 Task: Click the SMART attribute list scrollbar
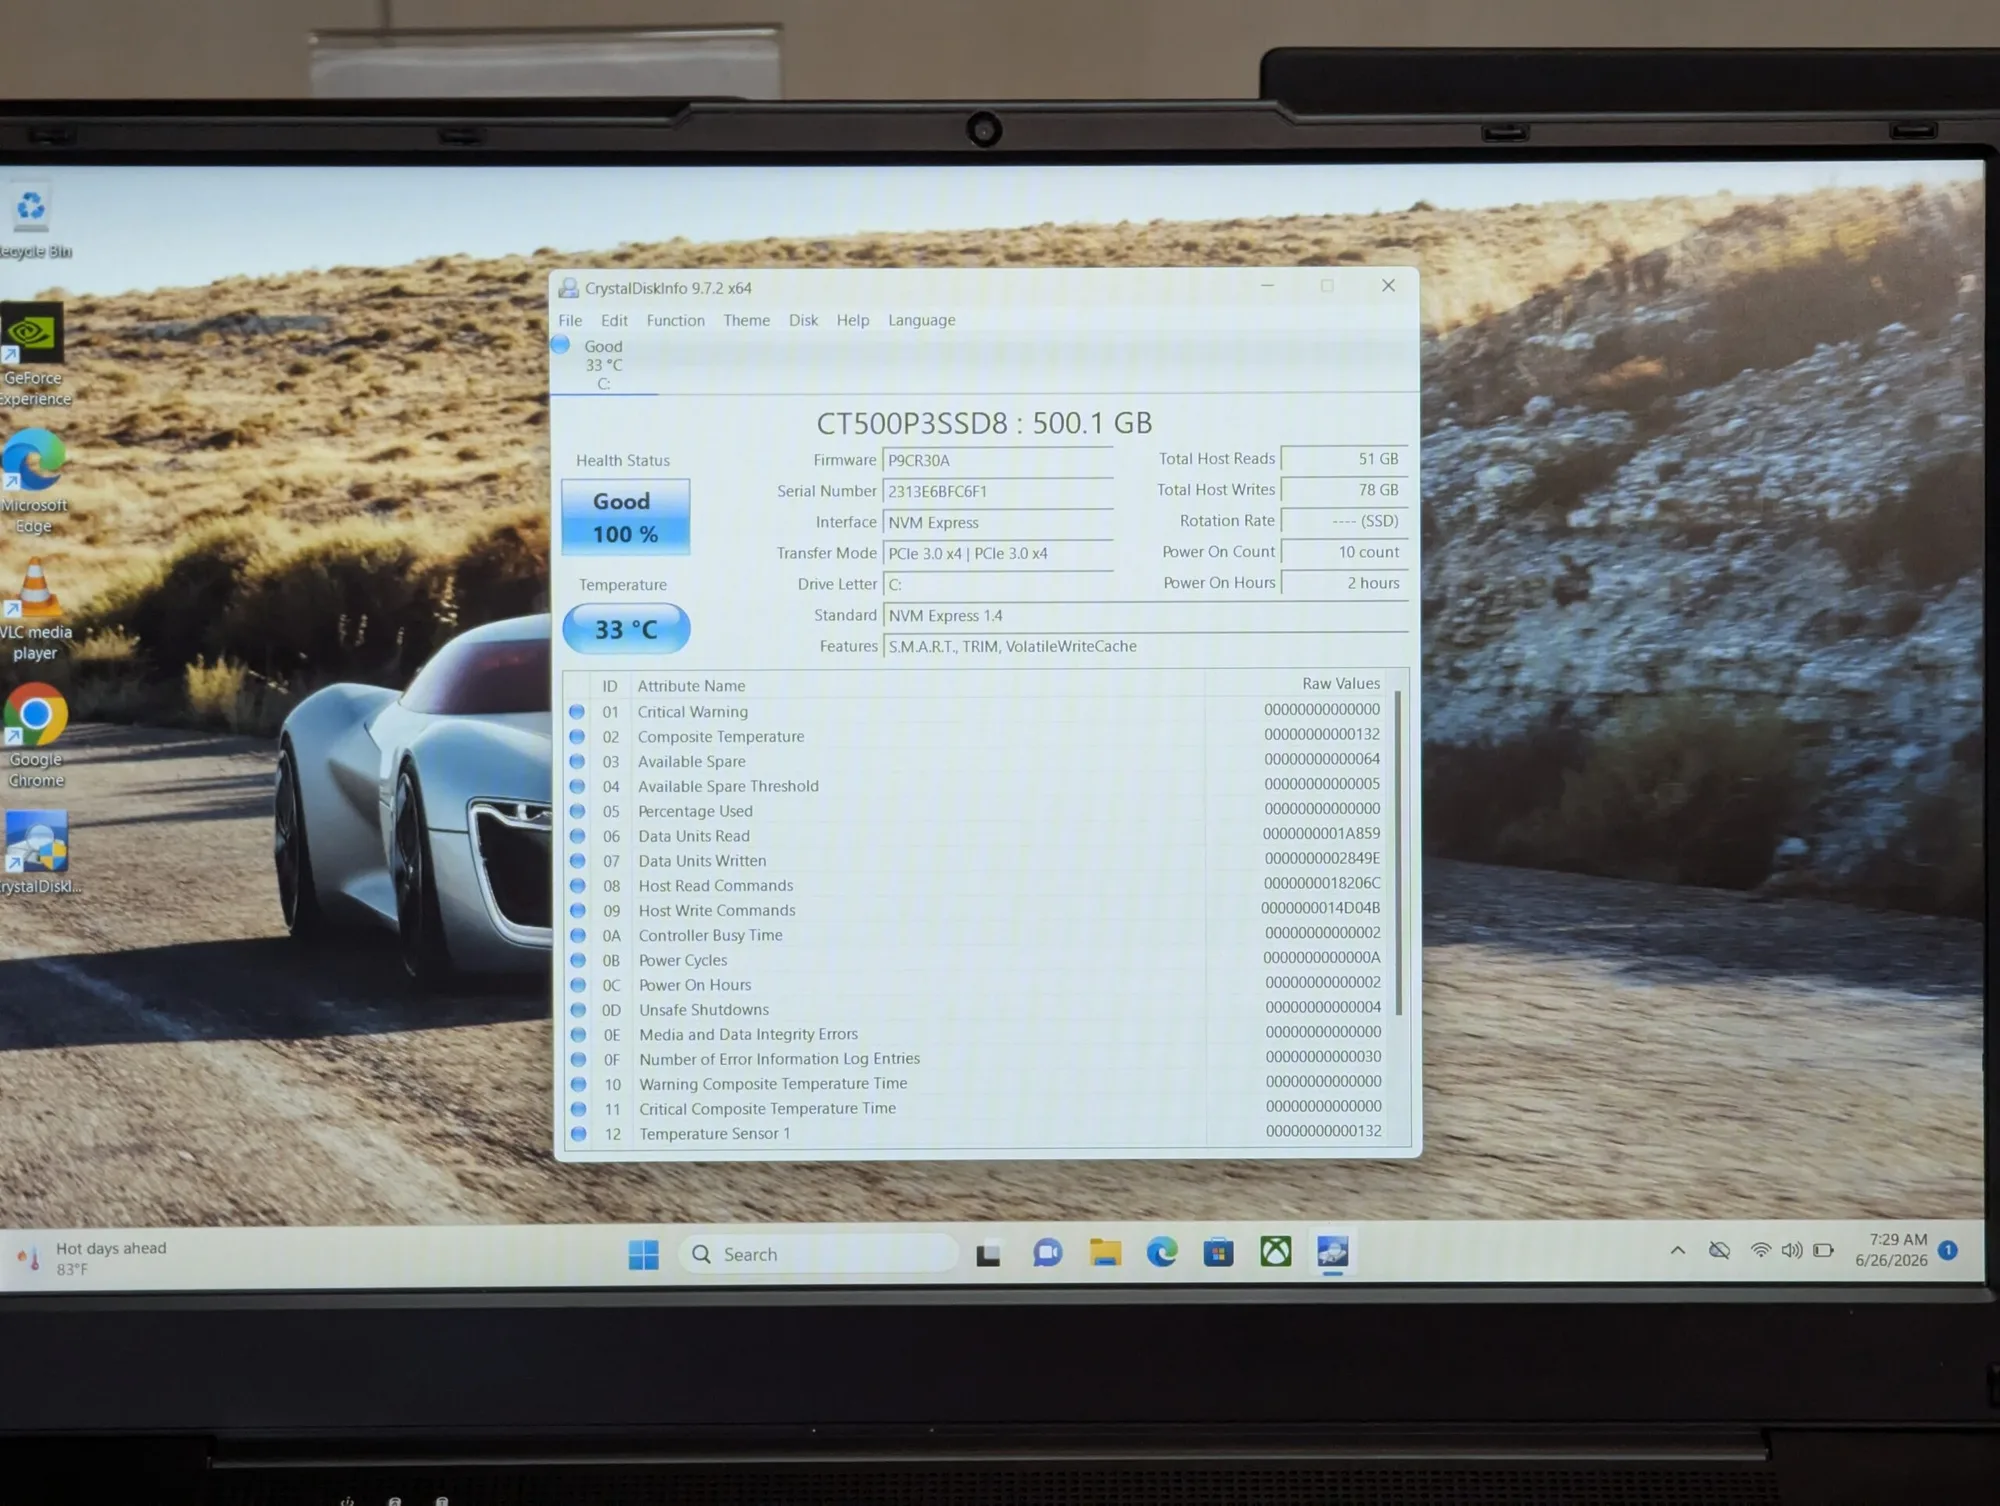[x=1398, y=852]
